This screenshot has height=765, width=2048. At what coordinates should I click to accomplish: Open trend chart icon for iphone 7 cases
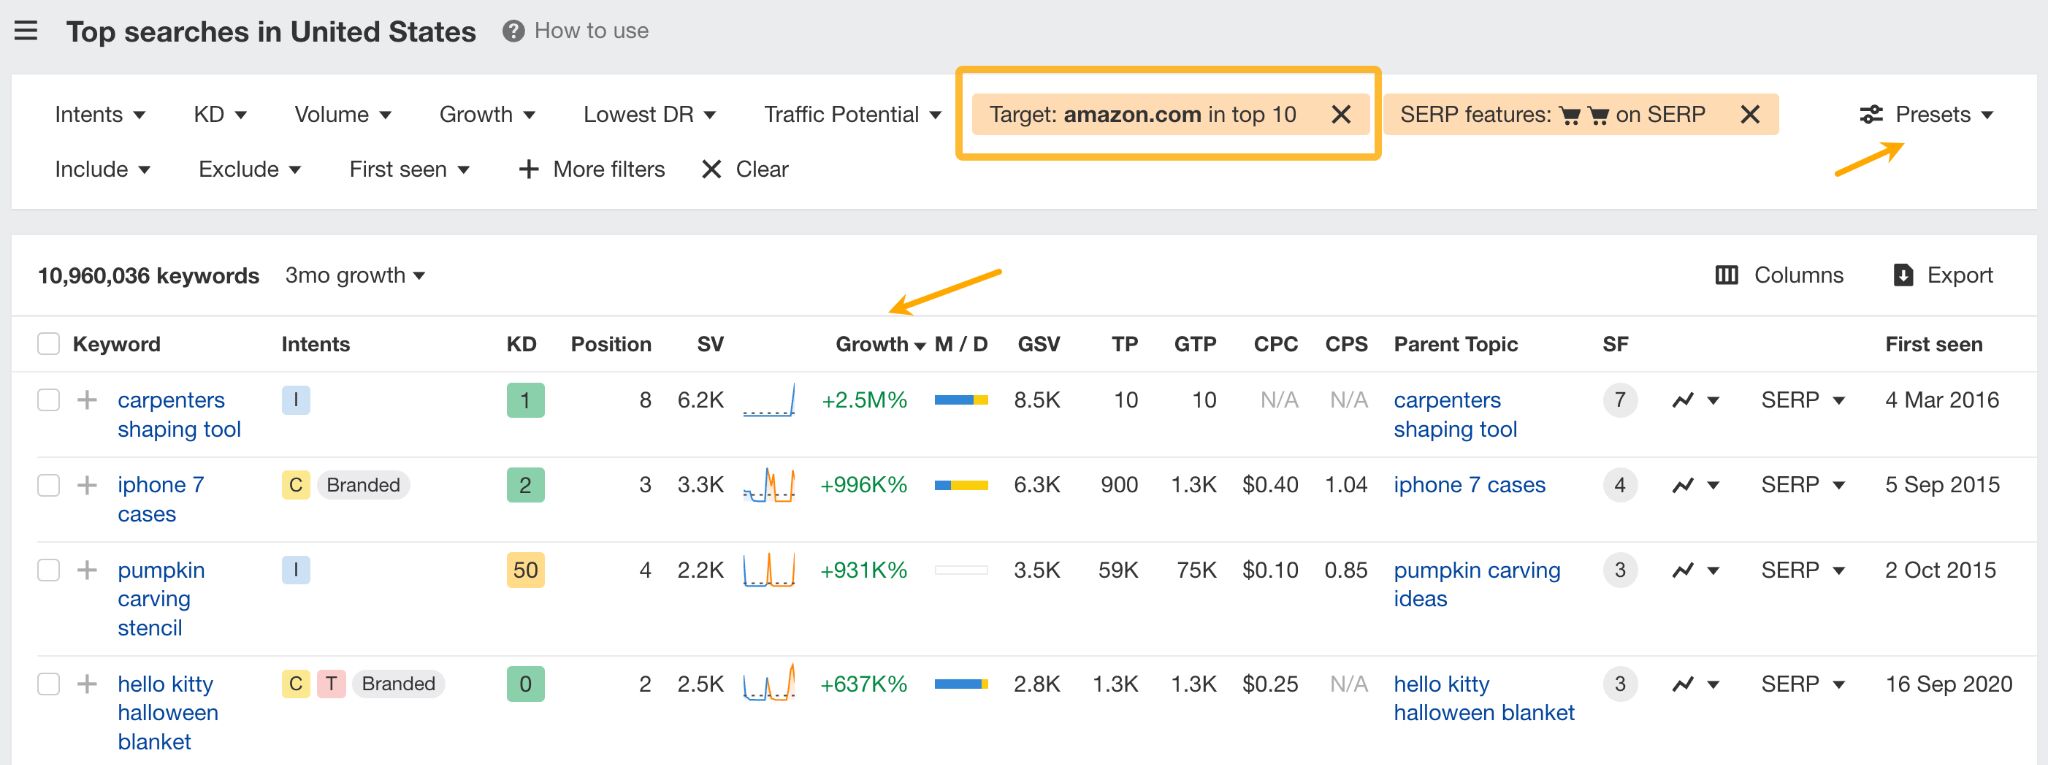pos(1684,485)
